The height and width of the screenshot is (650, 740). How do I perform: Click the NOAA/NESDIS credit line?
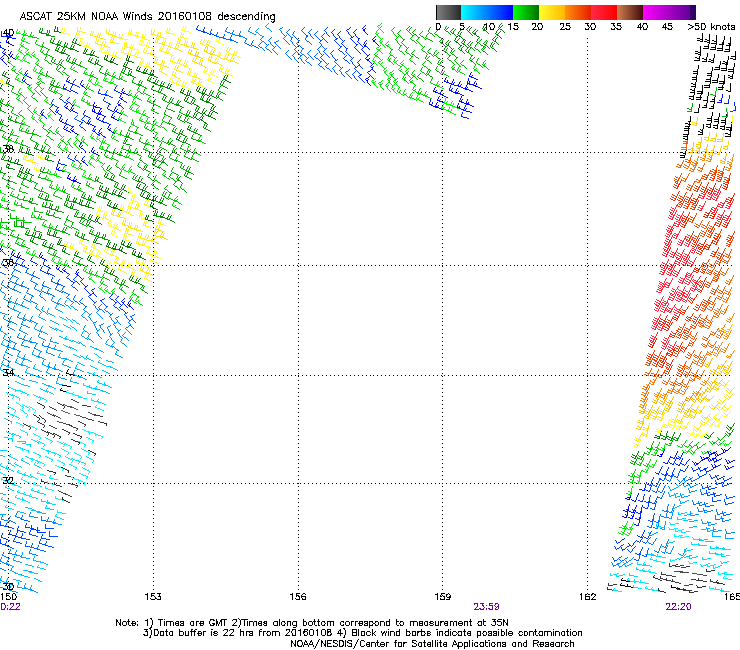click(x=432, y=644)
